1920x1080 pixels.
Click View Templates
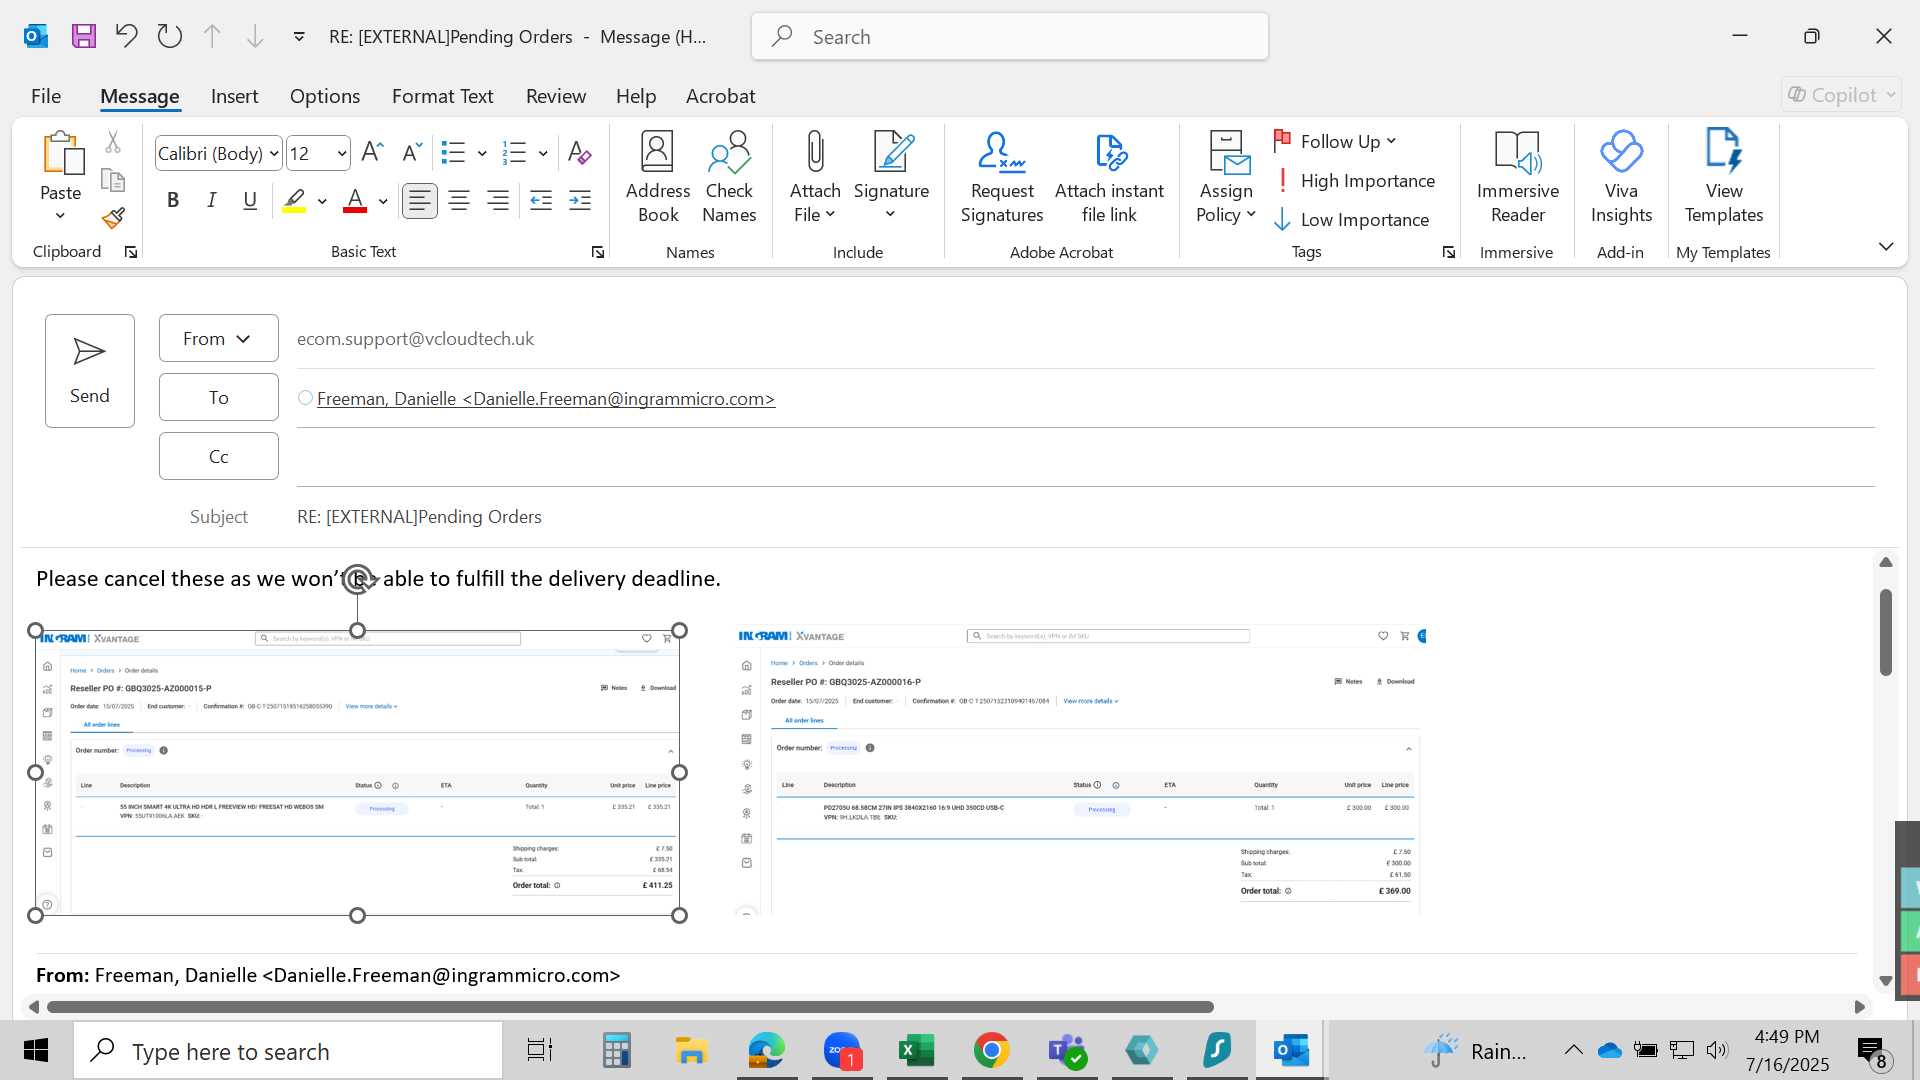1724,177
